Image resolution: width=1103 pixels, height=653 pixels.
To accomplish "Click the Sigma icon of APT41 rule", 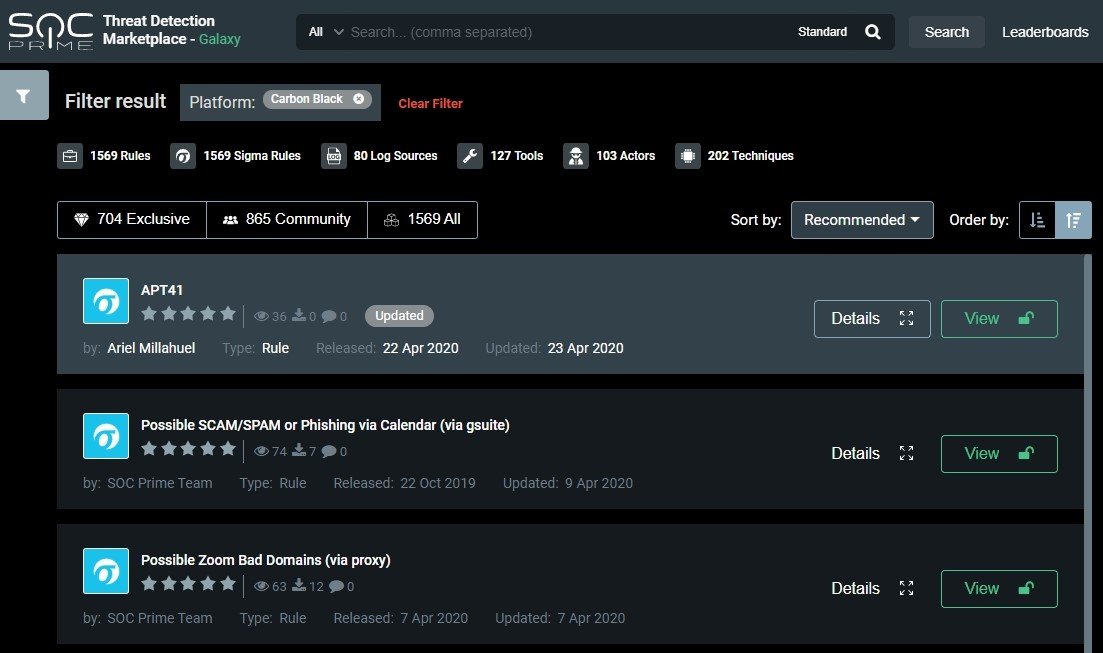I will (x=106, y=301).
